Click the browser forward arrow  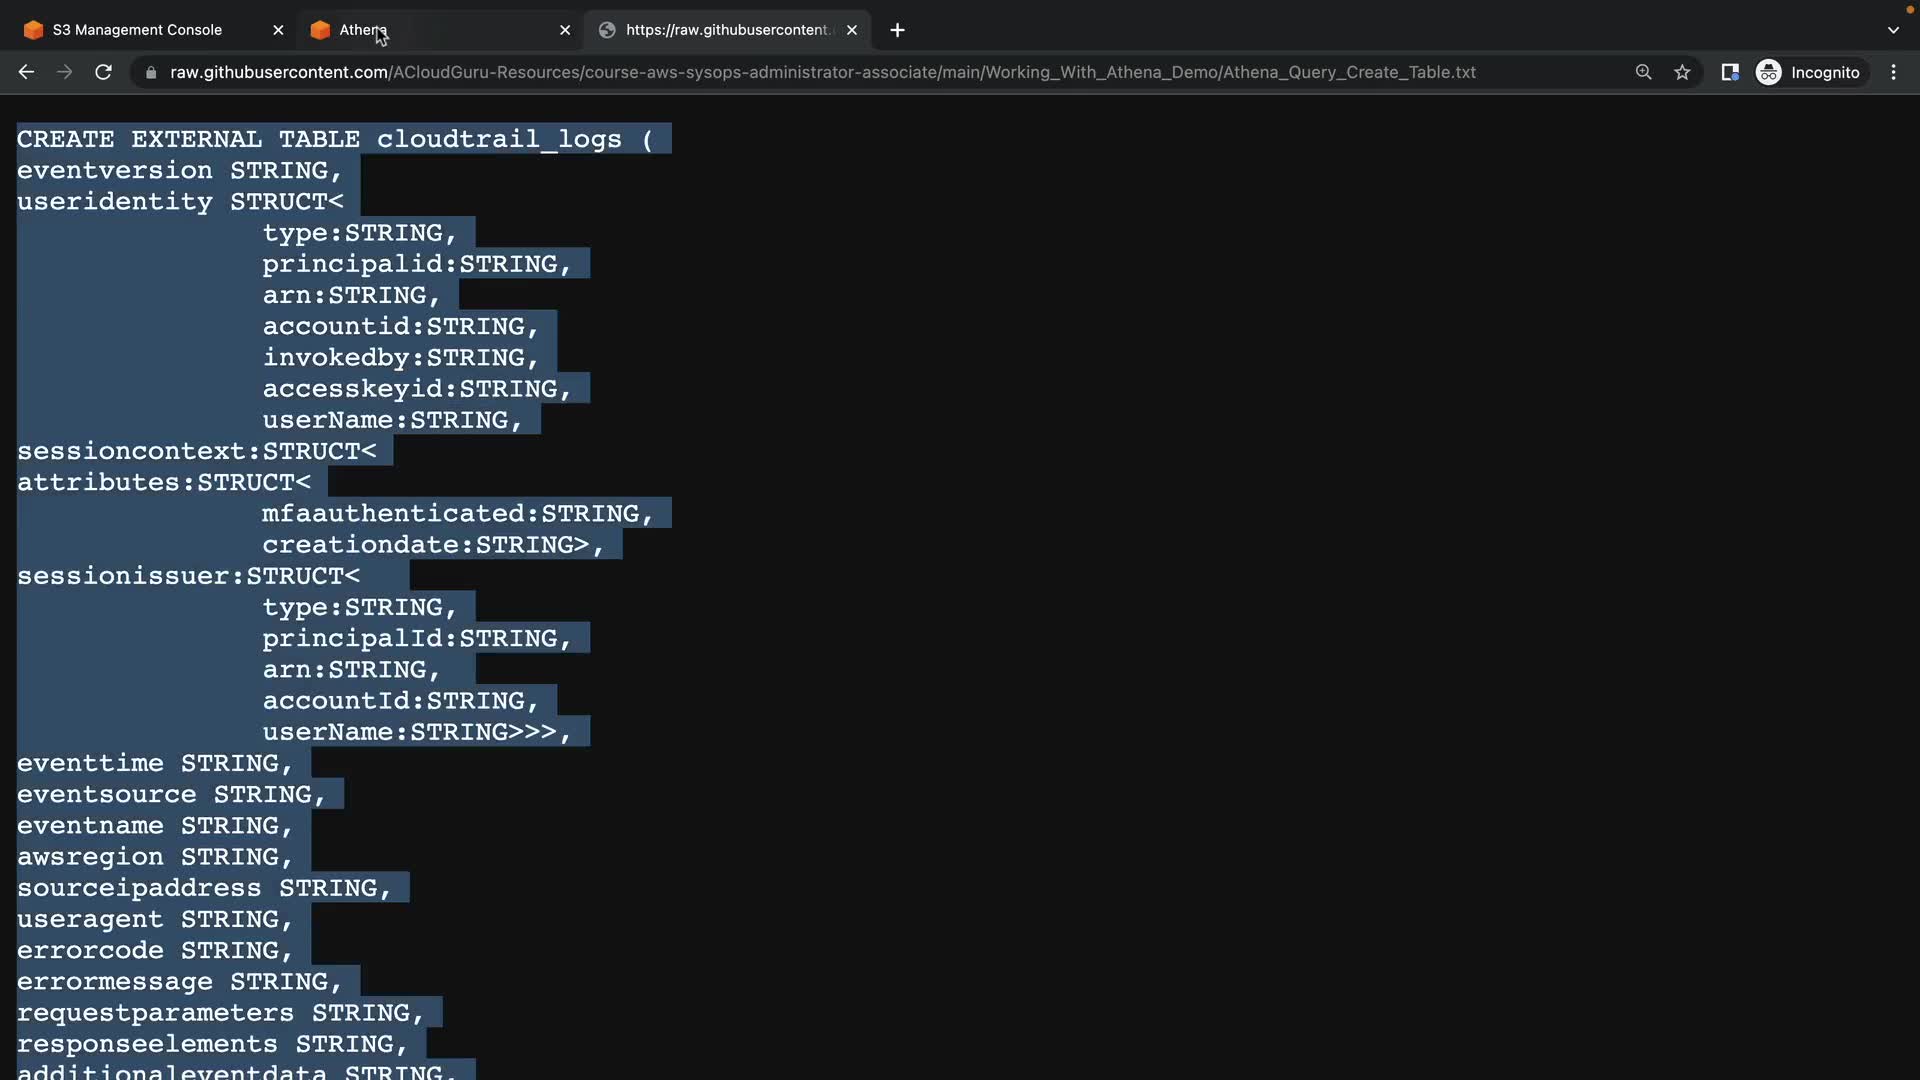point(64,72)
